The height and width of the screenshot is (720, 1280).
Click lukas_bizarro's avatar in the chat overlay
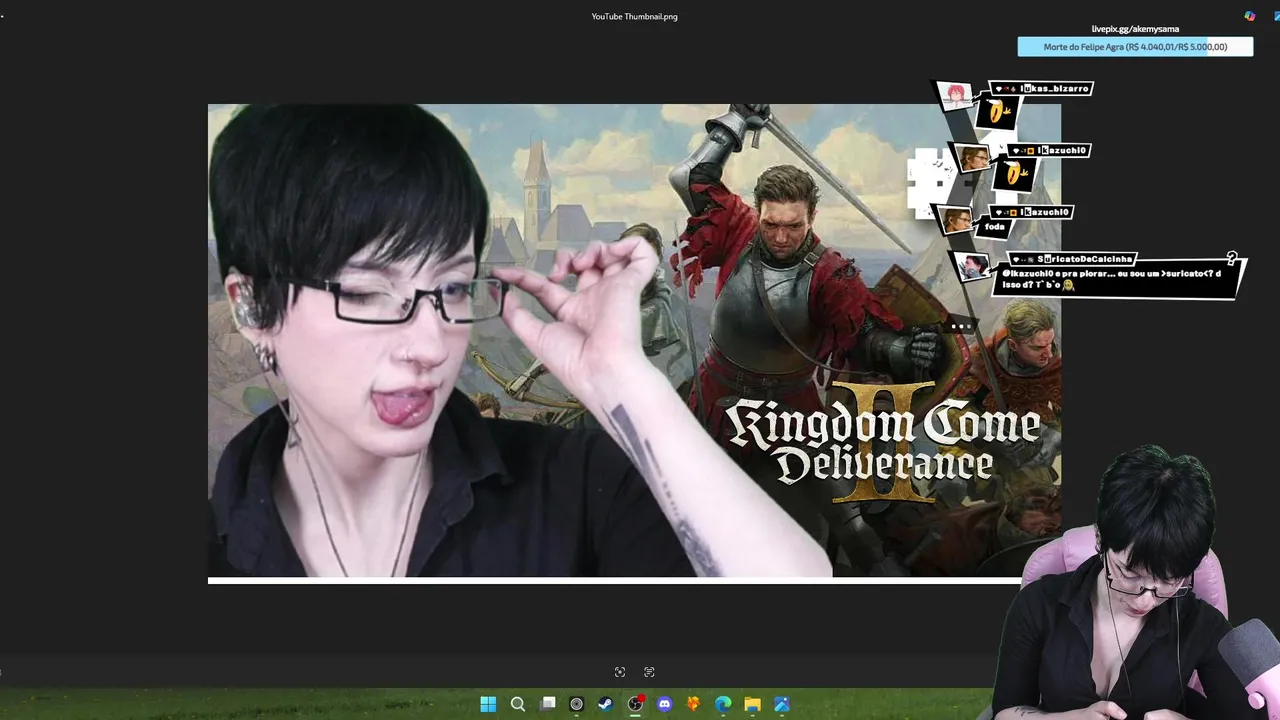(x=957, y=97)
